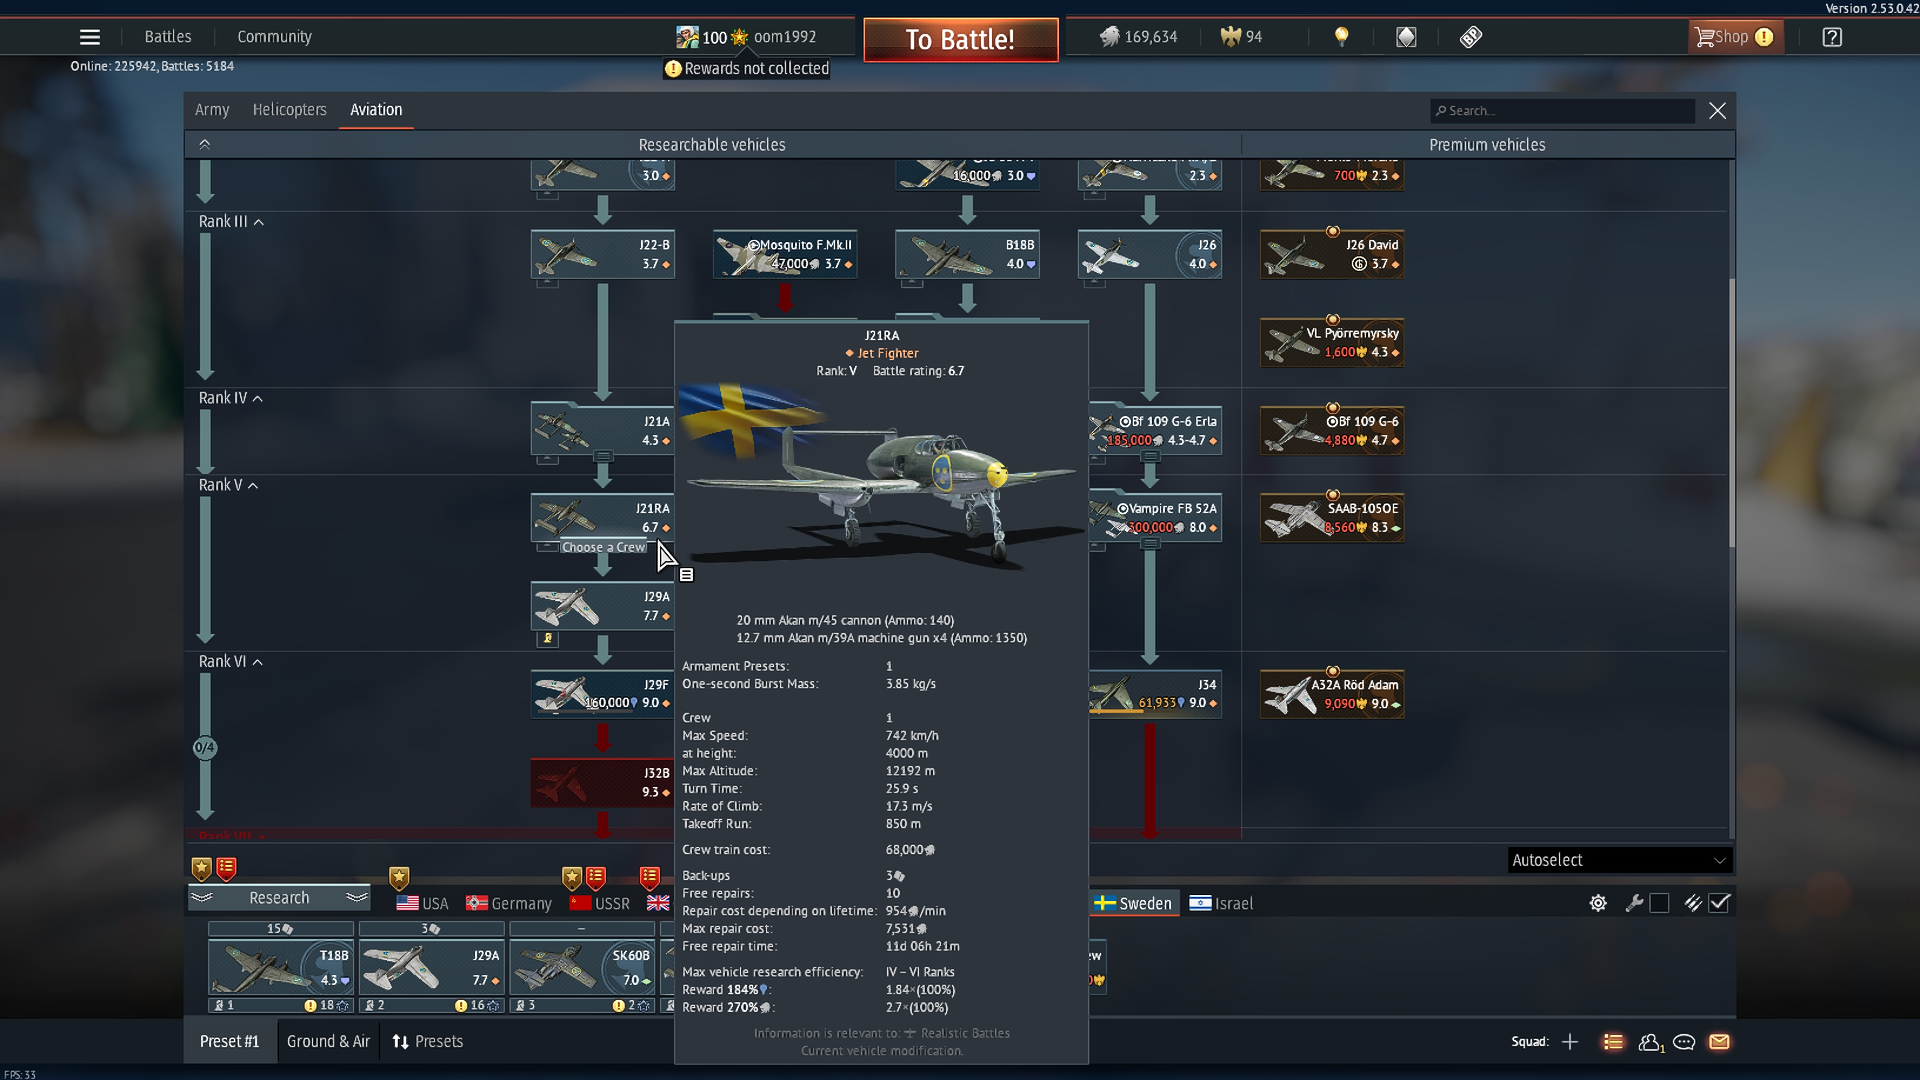Open the help question mark icon
The image size is (1920, 1080).
[1831, 37]
